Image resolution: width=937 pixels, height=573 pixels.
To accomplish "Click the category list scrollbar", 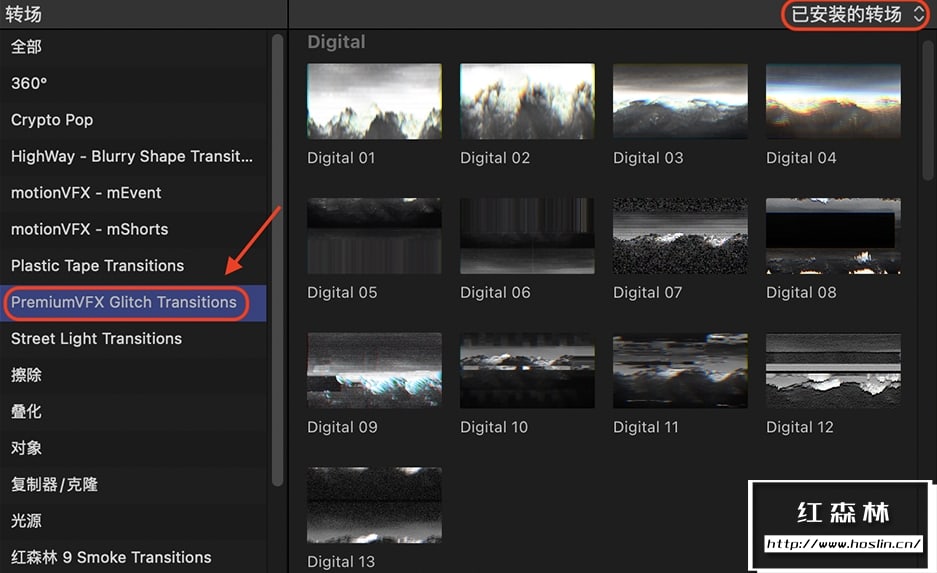I will (277, 260).
